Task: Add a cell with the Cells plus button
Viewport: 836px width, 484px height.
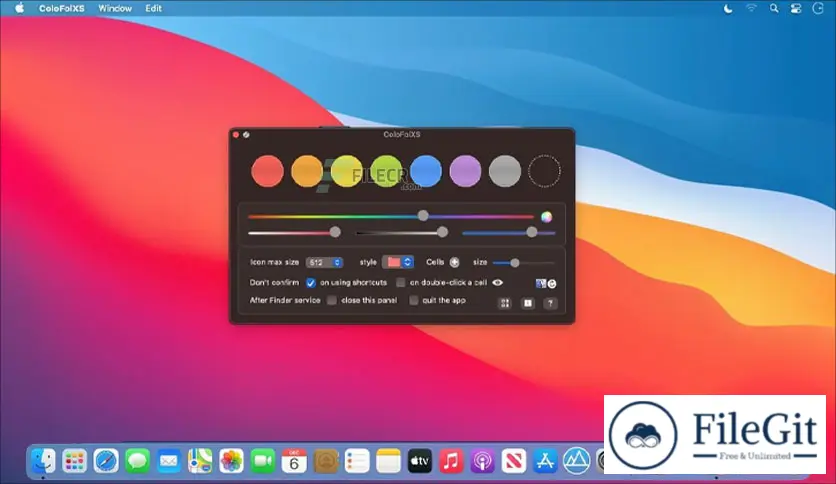Action: (x=454, y=262)
